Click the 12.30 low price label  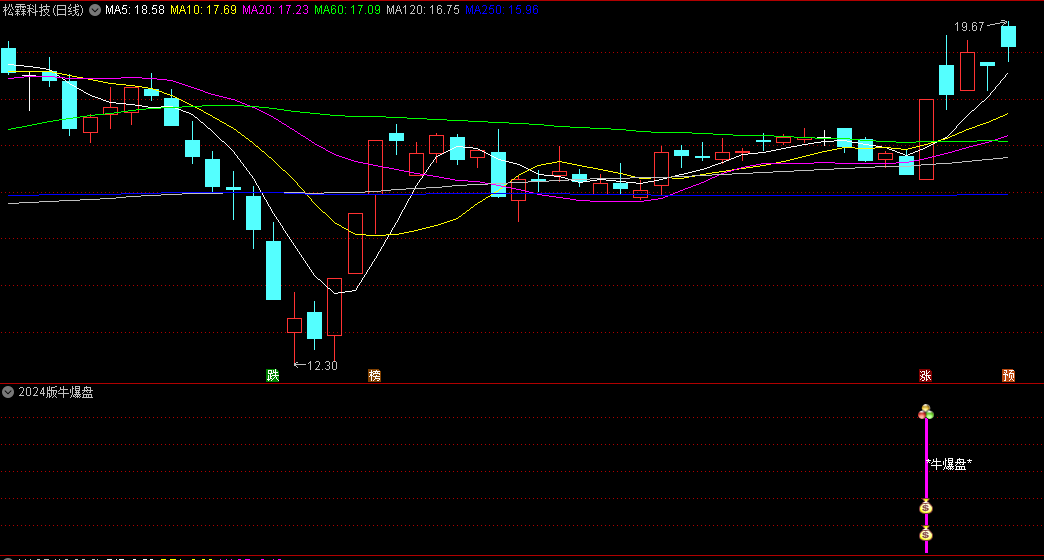(322, 366)
